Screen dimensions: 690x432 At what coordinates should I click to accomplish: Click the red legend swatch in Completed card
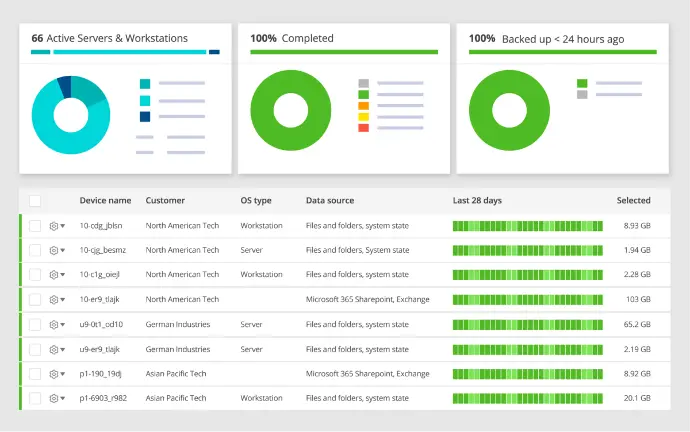coord(363,128)
